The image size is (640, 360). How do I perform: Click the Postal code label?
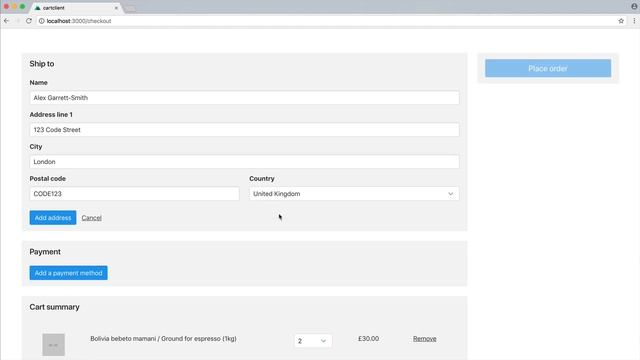pyautogui.click(x=47, y=179)
